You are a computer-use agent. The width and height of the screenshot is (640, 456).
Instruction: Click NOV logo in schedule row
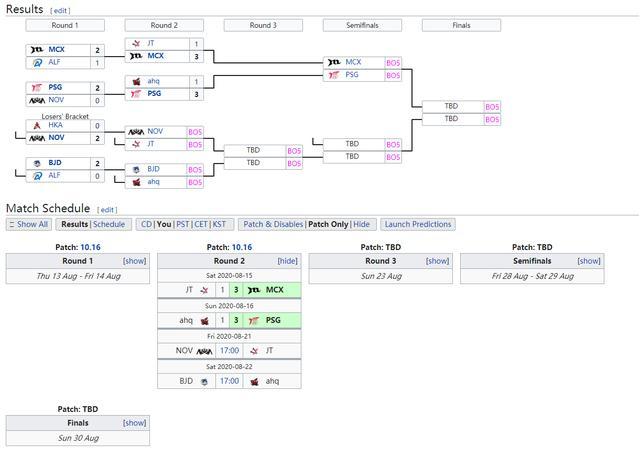tap(204, 351)
